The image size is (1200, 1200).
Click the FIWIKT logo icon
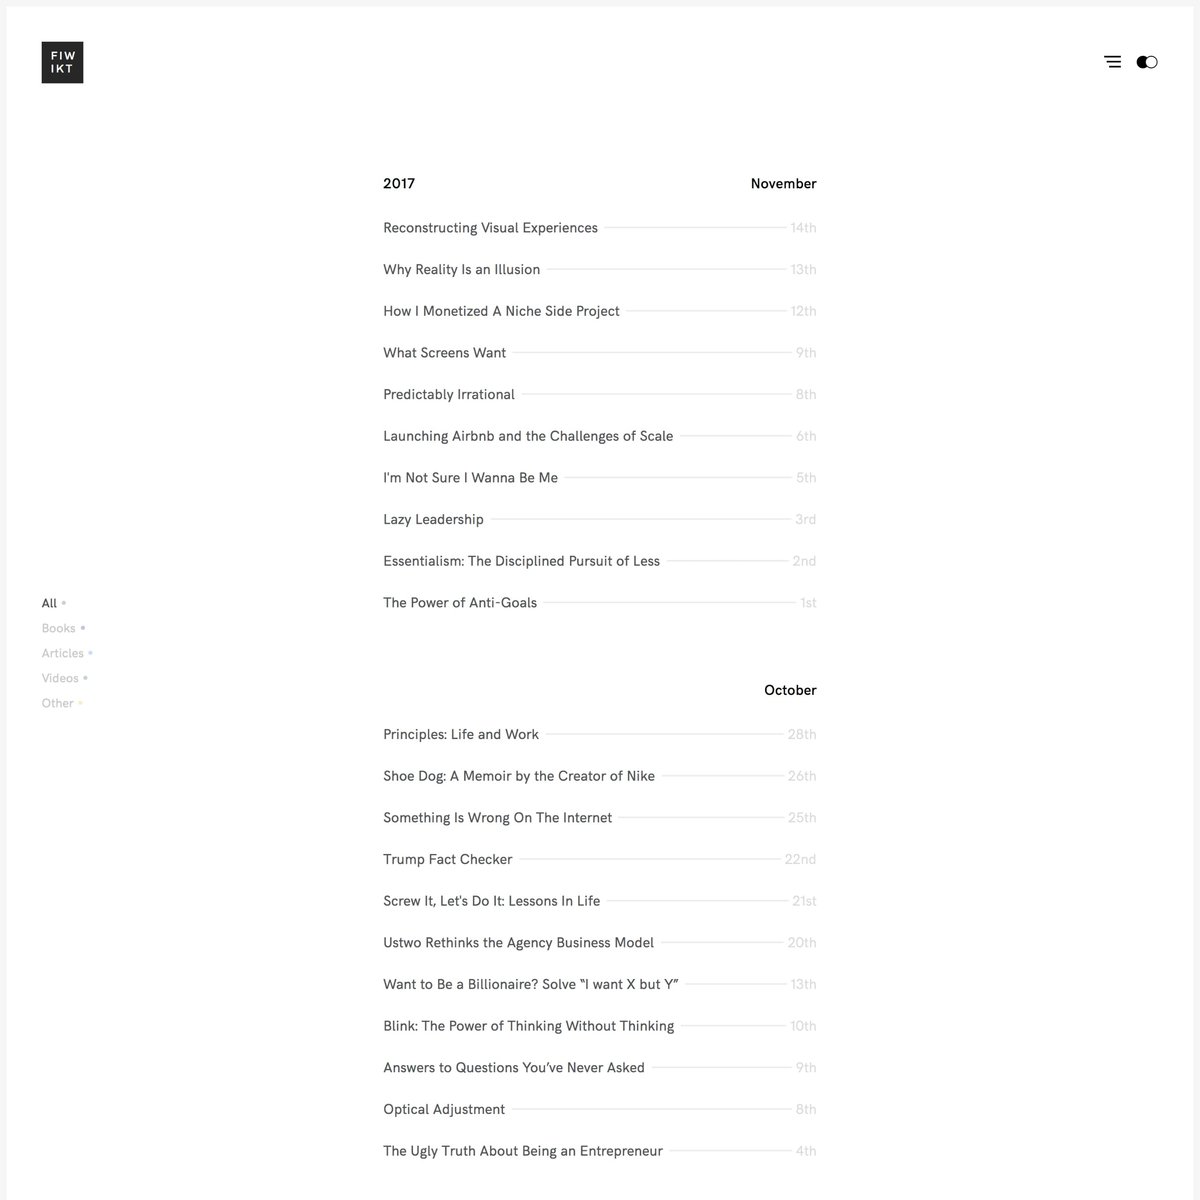click(x=62, y=62)
